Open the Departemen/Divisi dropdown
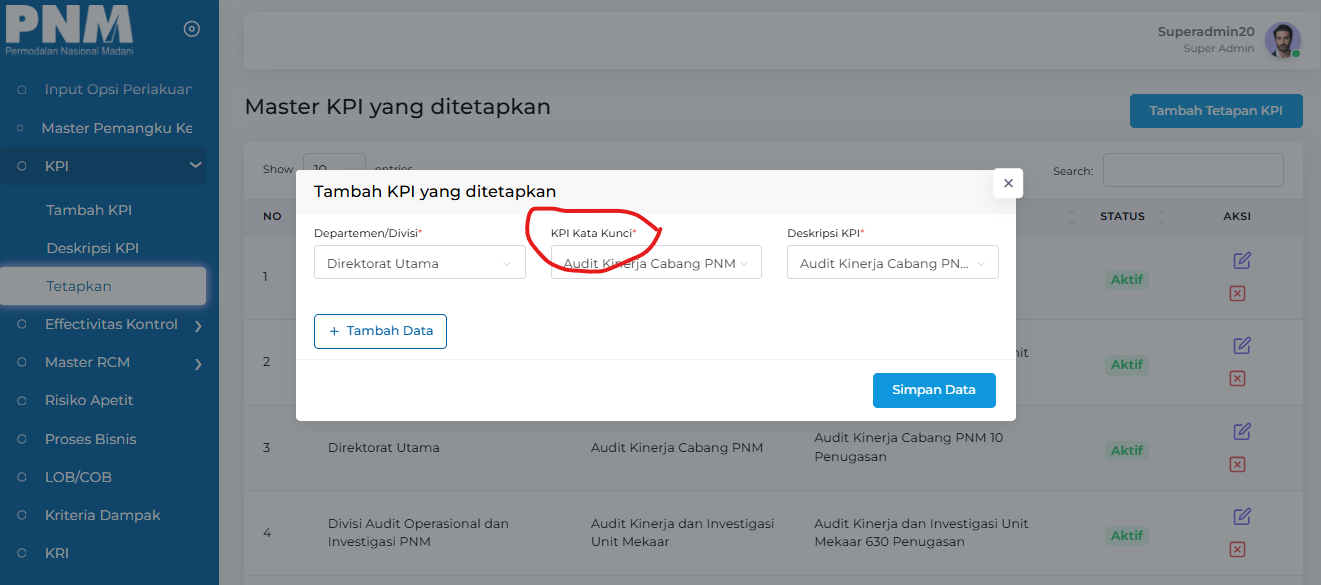Screen dimensions: 1321x585 pyautogui.click(x=419, y=263)
